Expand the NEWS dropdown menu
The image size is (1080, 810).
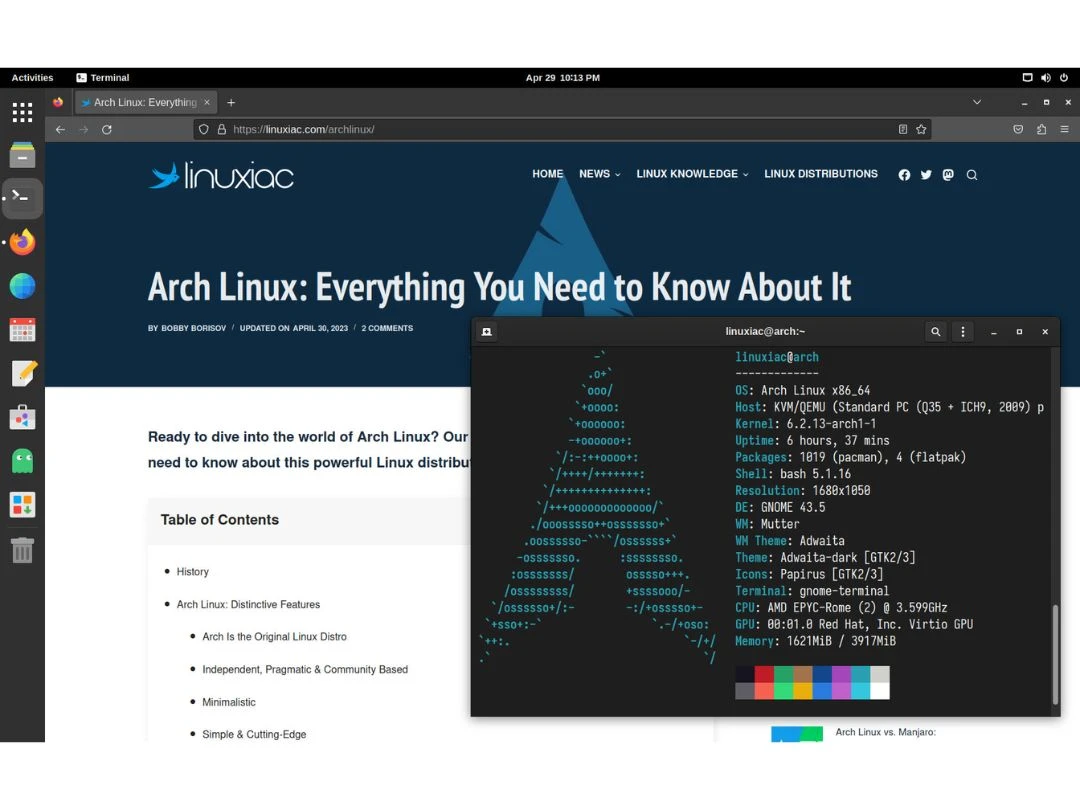tap(599, 174)
